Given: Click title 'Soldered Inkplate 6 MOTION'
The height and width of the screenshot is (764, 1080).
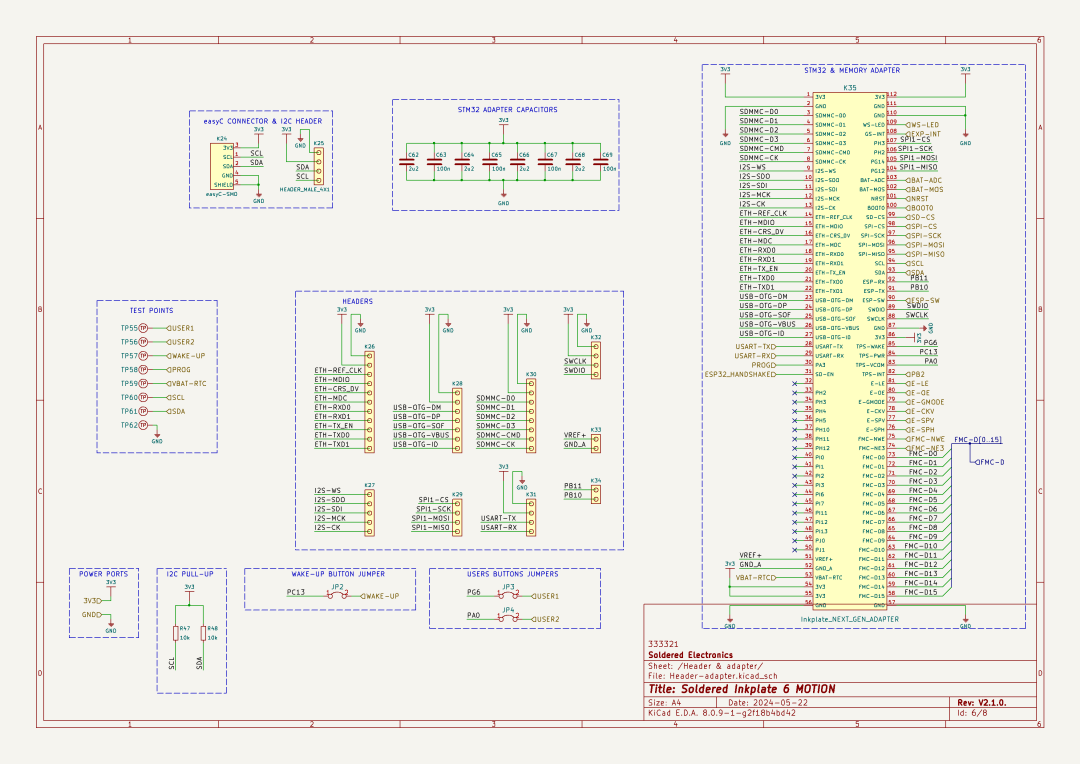Looking at the screenshot, I should coord(742,690).
